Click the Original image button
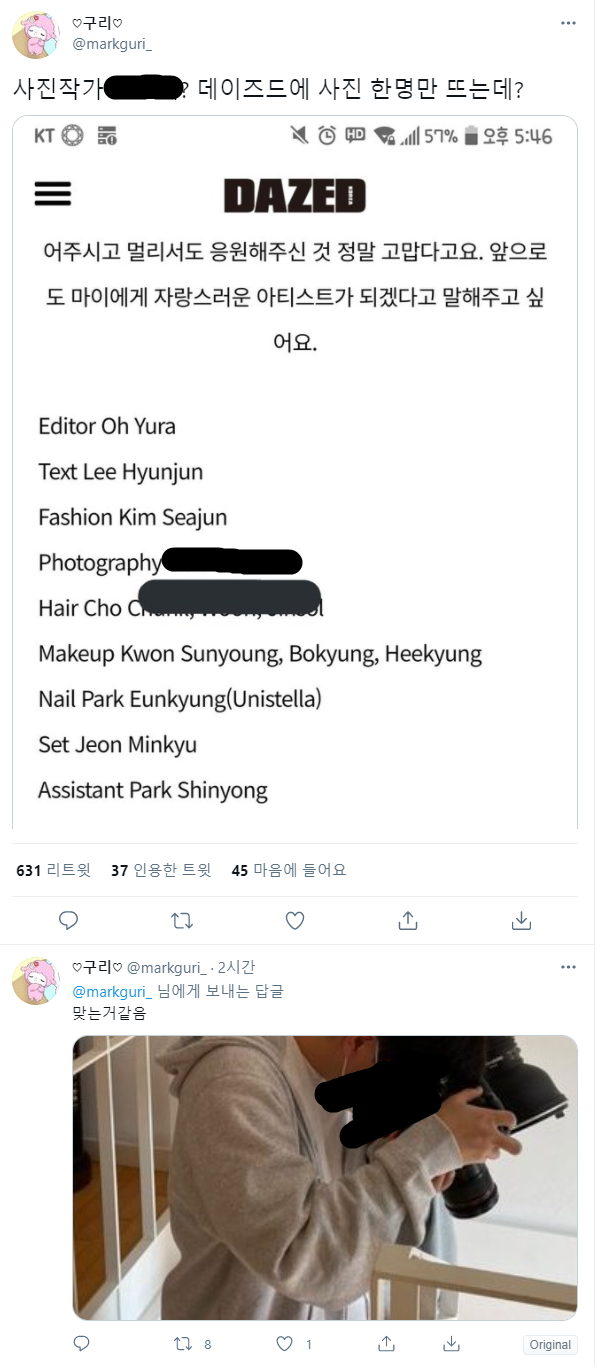Image resolution: width=607 pixels, height=1371 pixels. click(550, 1345)
